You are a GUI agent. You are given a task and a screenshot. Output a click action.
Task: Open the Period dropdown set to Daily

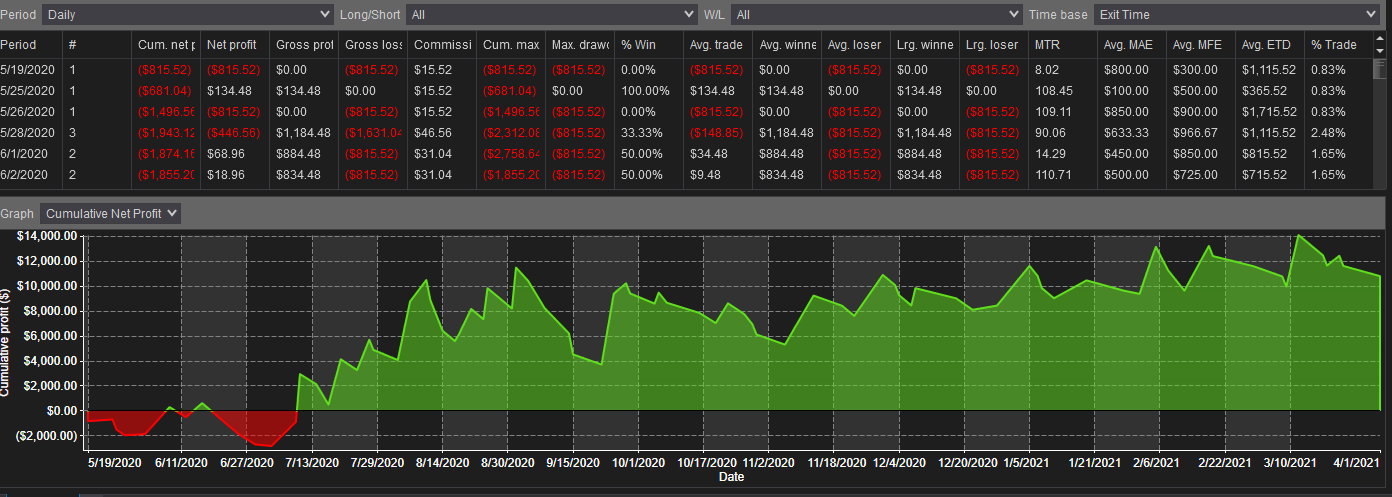187,14
